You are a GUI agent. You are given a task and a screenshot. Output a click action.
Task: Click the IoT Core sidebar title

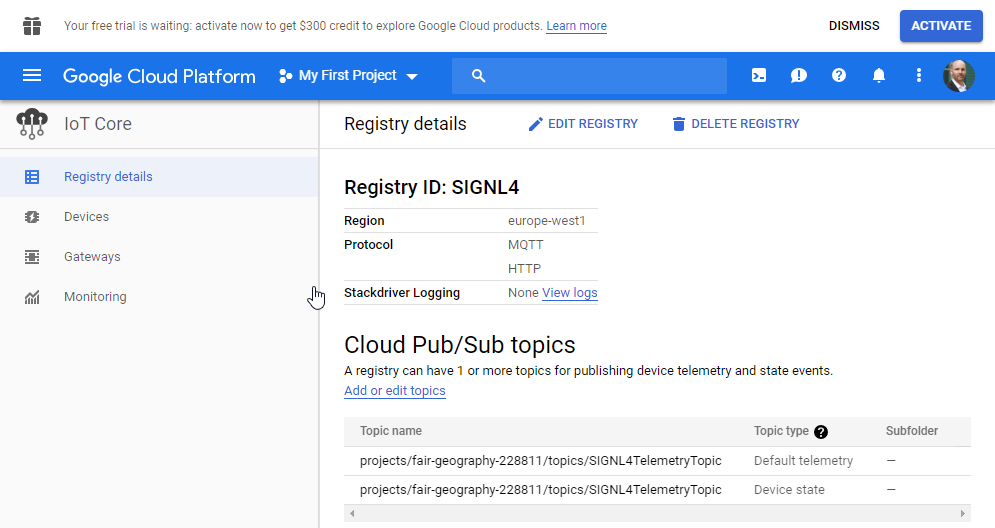pos(98,124)
